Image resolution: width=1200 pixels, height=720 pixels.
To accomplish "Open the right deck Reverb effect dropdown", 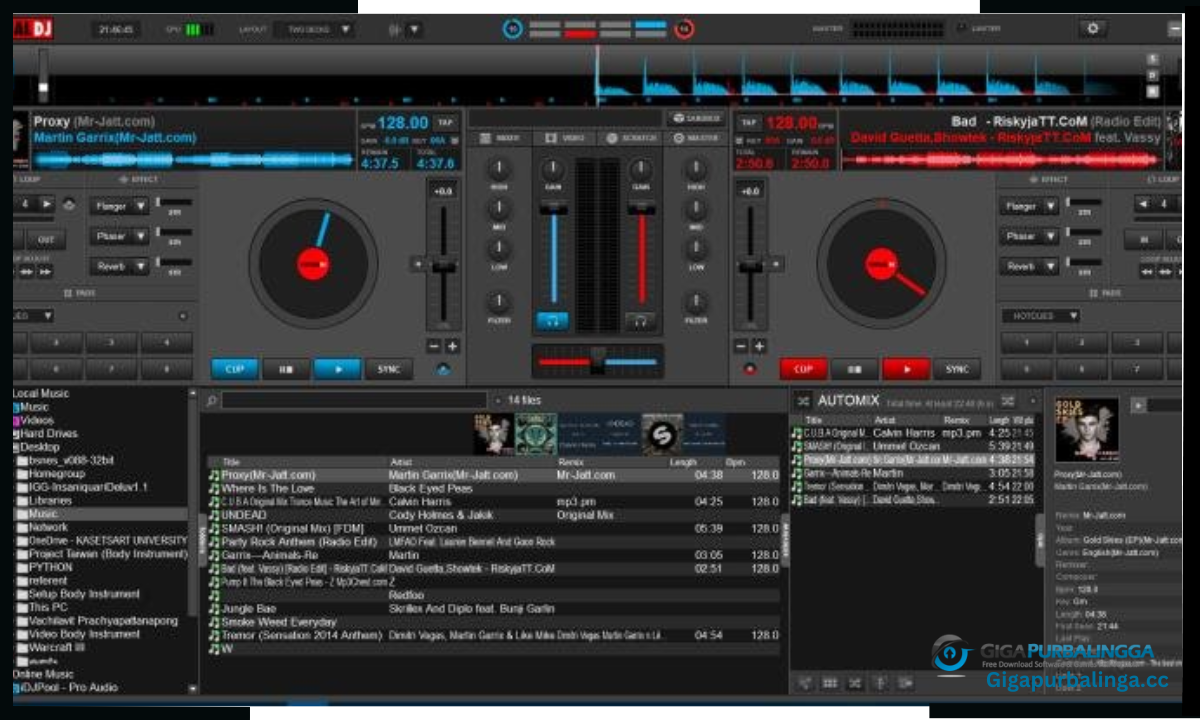I will 1028,267.
